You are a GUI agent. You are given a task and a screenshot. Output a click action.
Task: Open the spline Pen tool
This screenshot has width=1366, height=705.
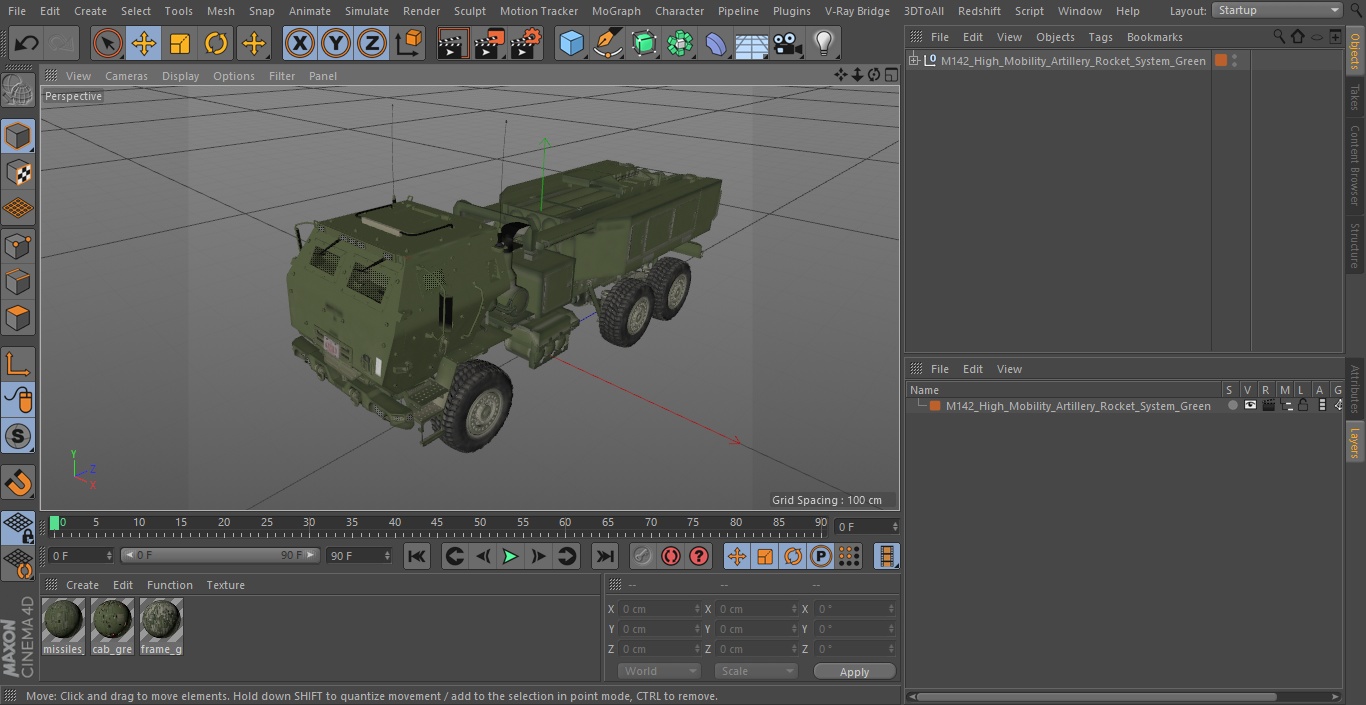pyautogui.click(x=607, y=43)
